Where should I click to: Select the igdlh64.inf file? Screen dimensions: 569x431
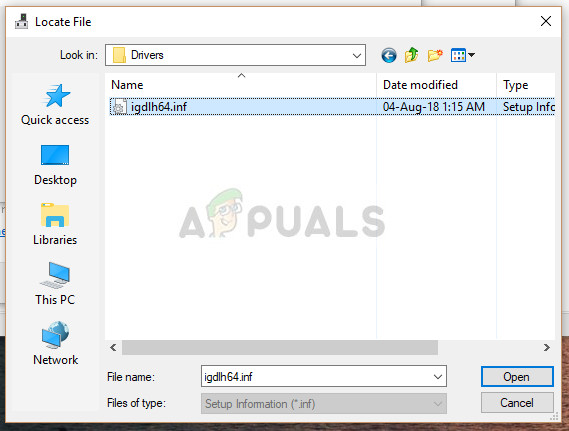[332, 107]
